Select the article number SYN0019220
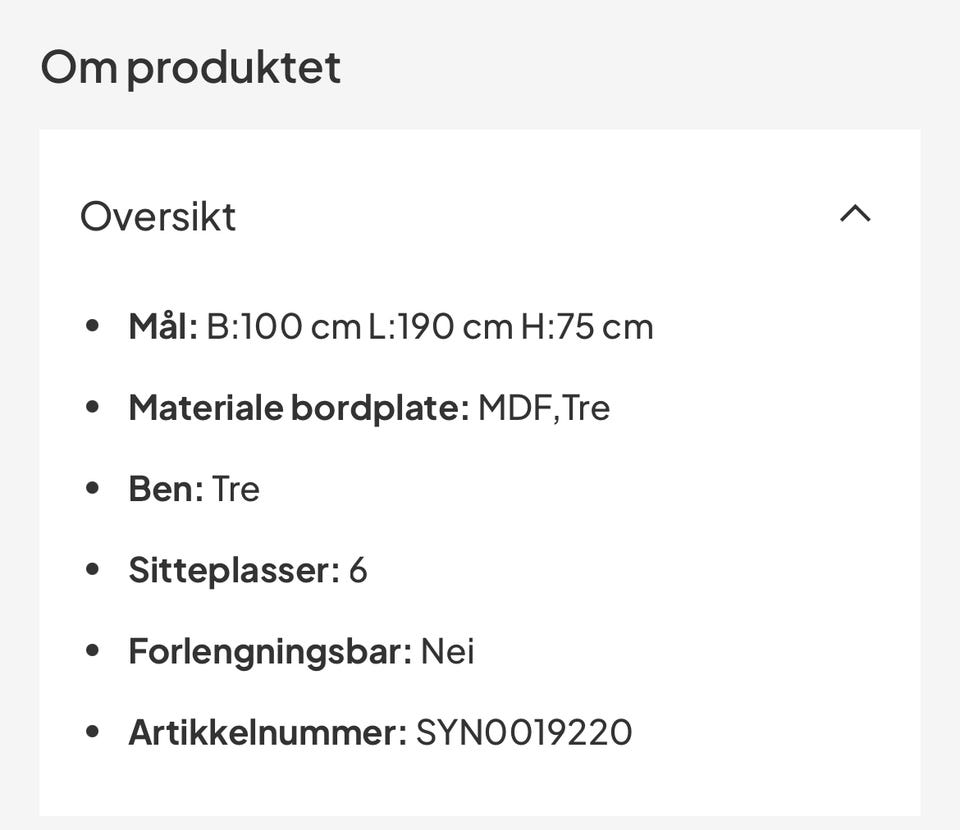This screenshot has height=830, width=960. tap(524, 733)
